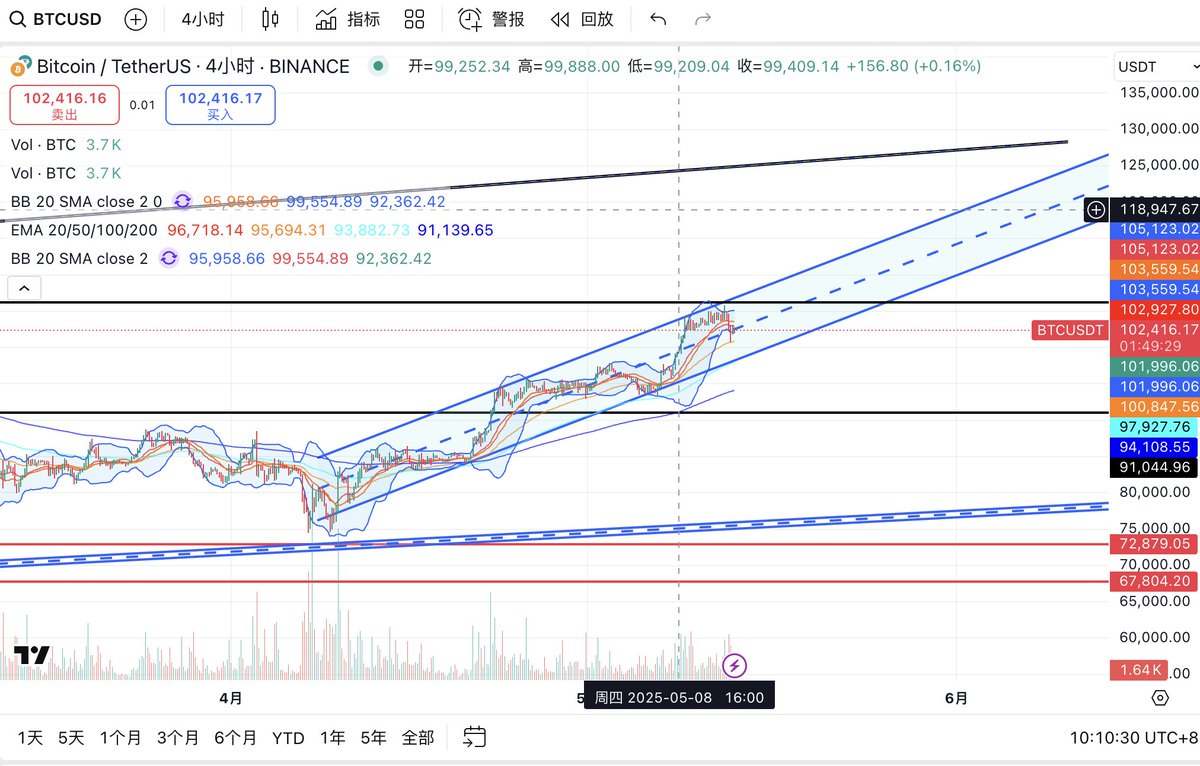
Task: Open the BTCUSD symbol search
Action: [x=56, y=19]
